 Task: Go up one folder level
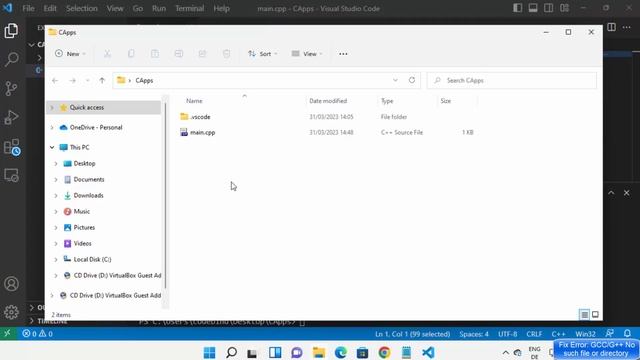(x=102, y=80)
